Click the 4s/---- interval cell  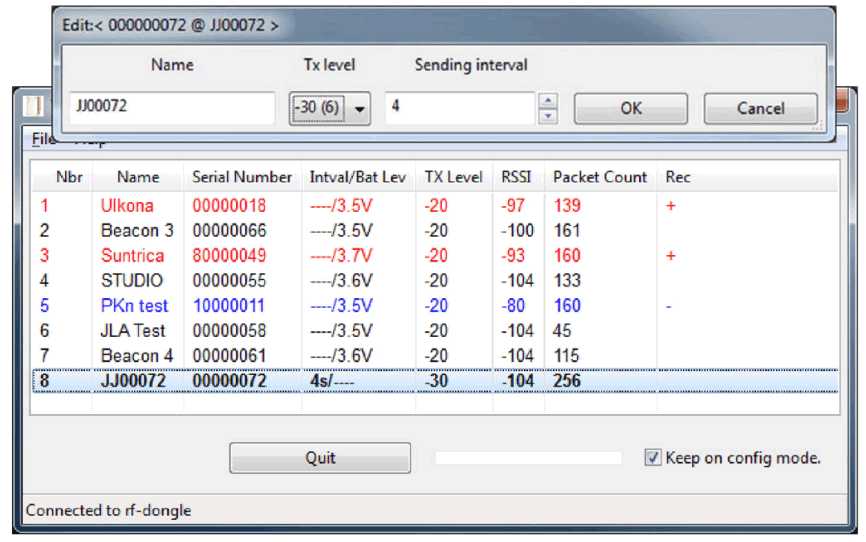coord(332,381)
